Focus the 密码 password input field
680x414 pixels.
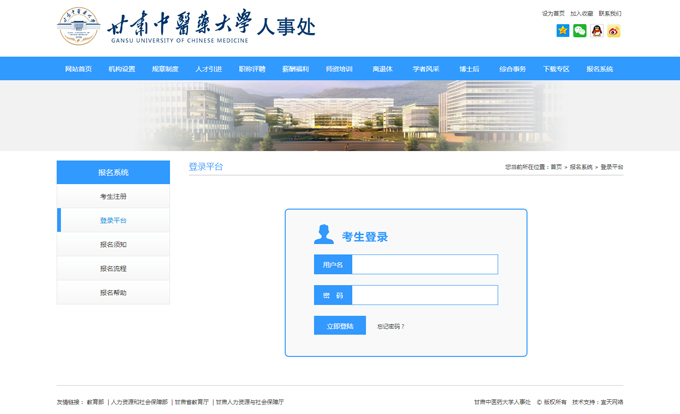point(424,296)
